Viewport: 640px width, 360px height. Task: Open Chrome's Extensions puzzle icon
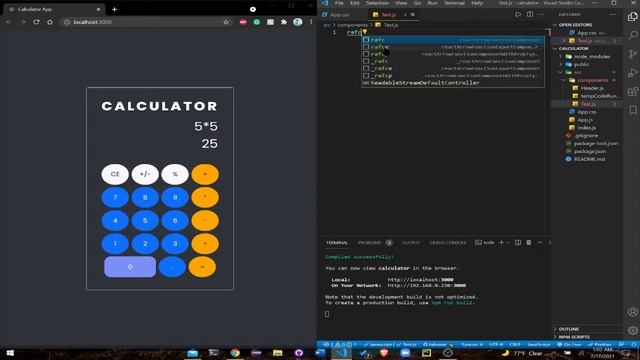coord(284,22)
